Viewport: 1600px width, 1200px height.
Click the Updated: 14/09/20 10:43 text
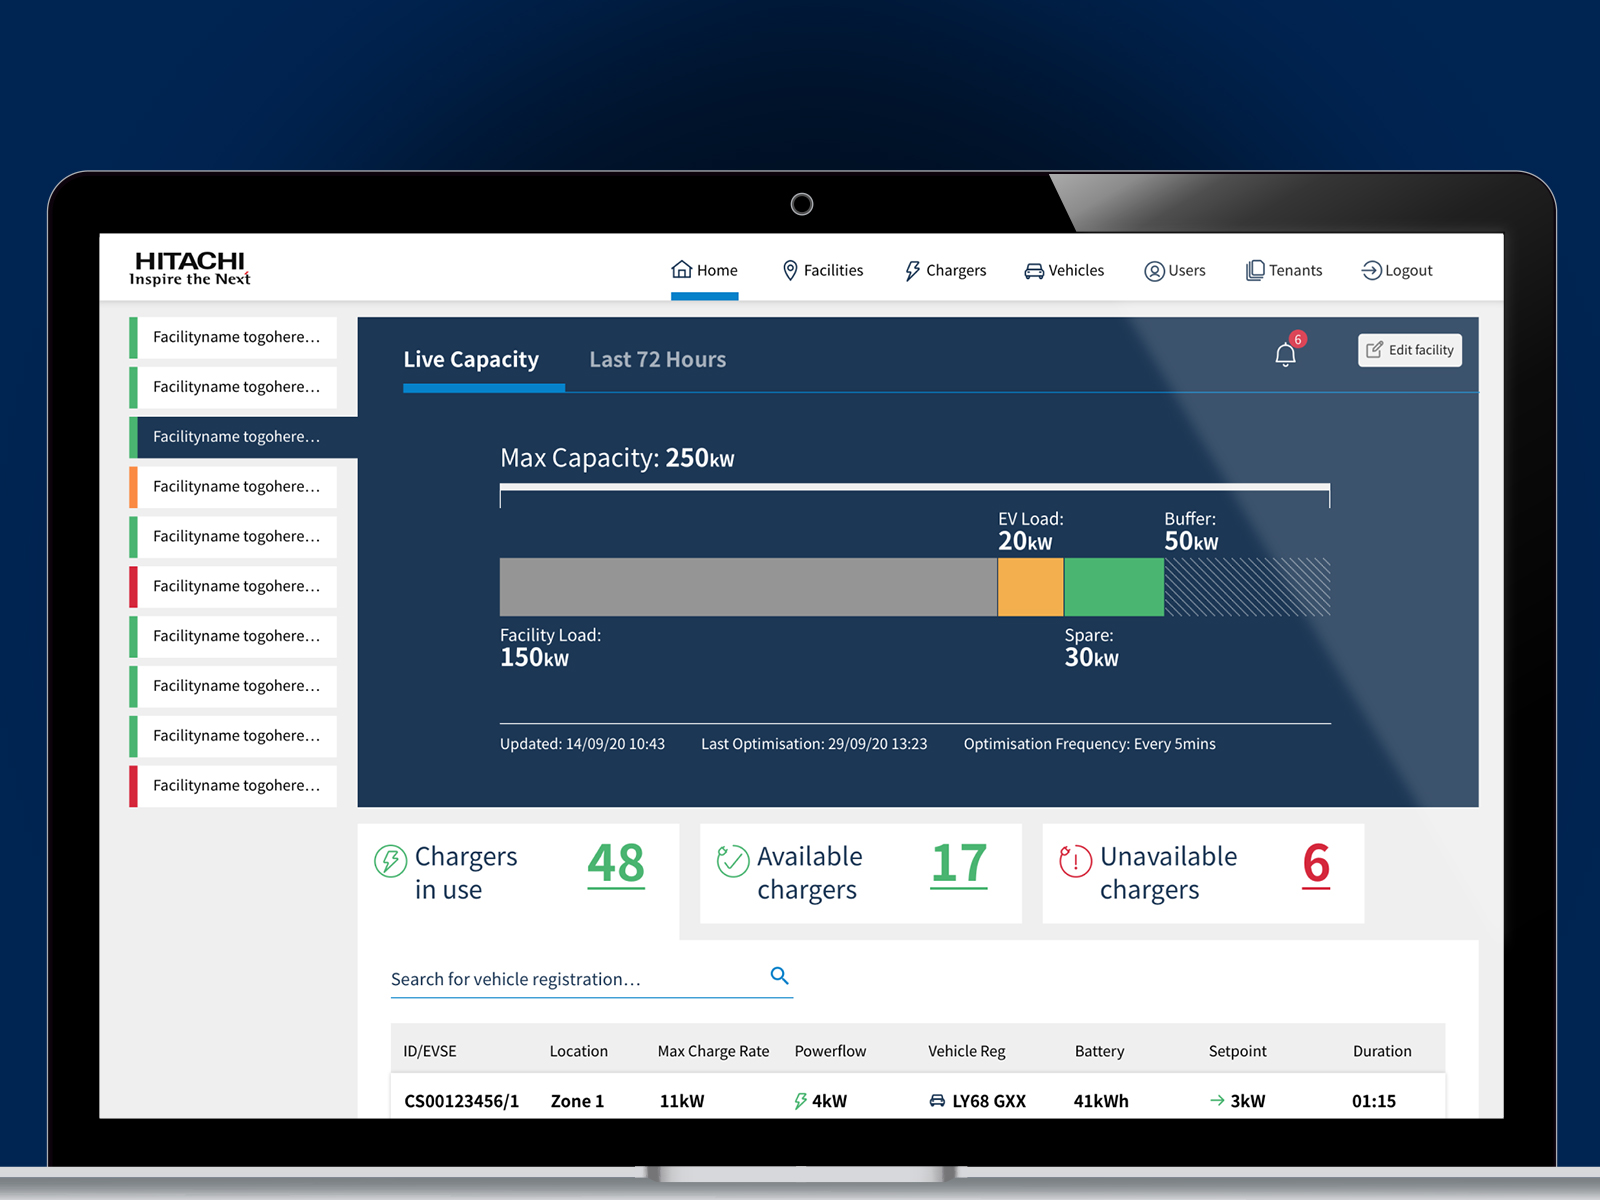(582, 744)
